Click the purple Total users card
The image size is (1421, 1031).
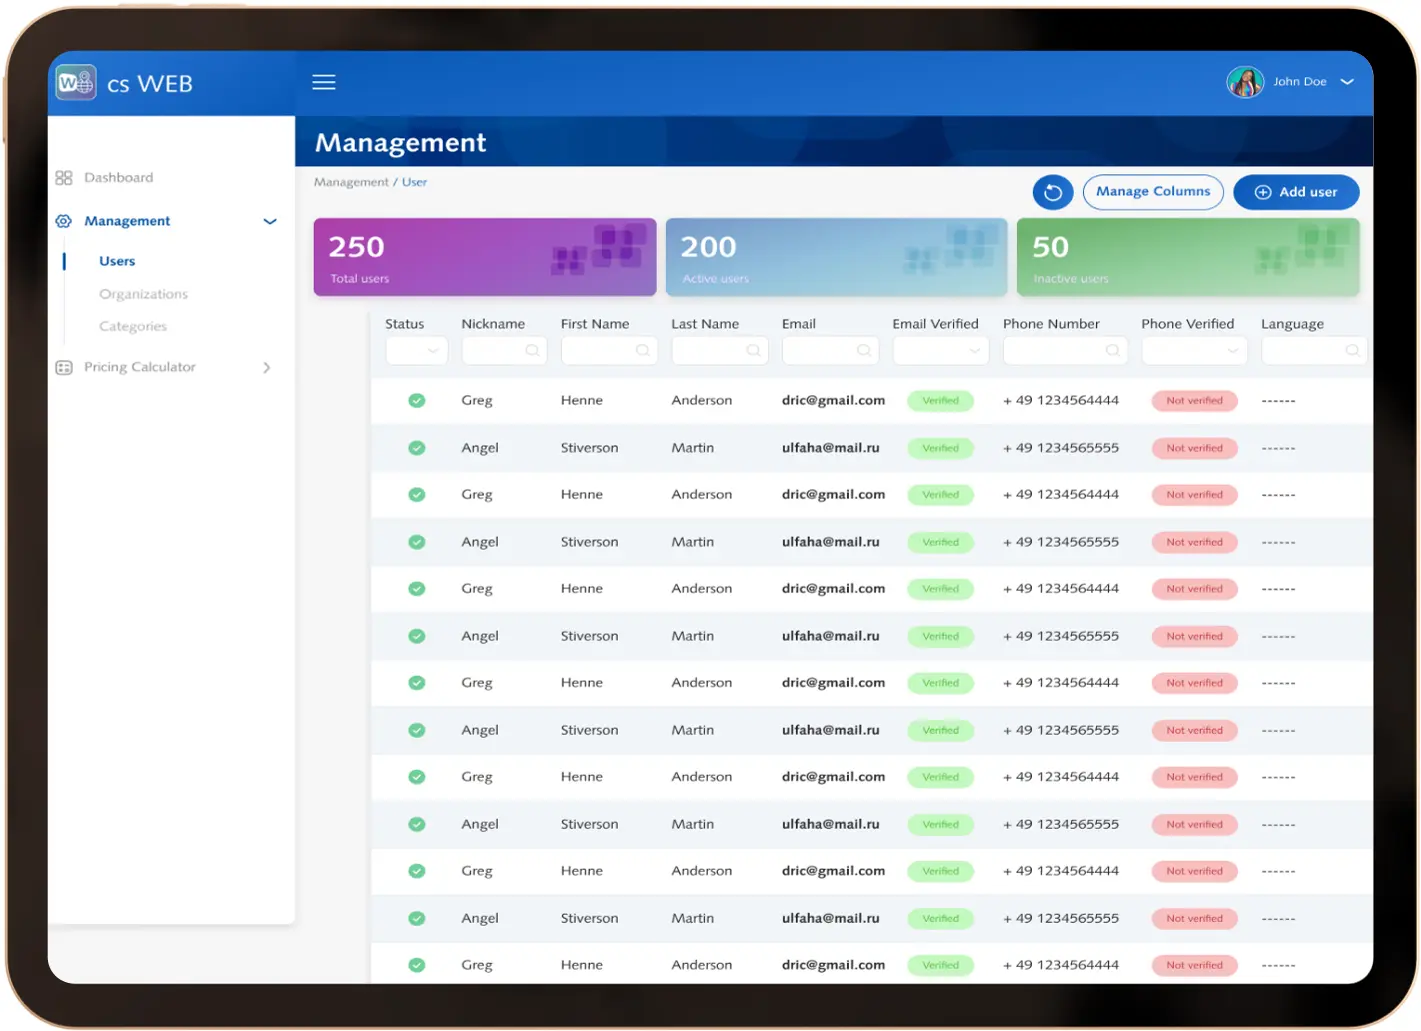(x=485, y=258)
